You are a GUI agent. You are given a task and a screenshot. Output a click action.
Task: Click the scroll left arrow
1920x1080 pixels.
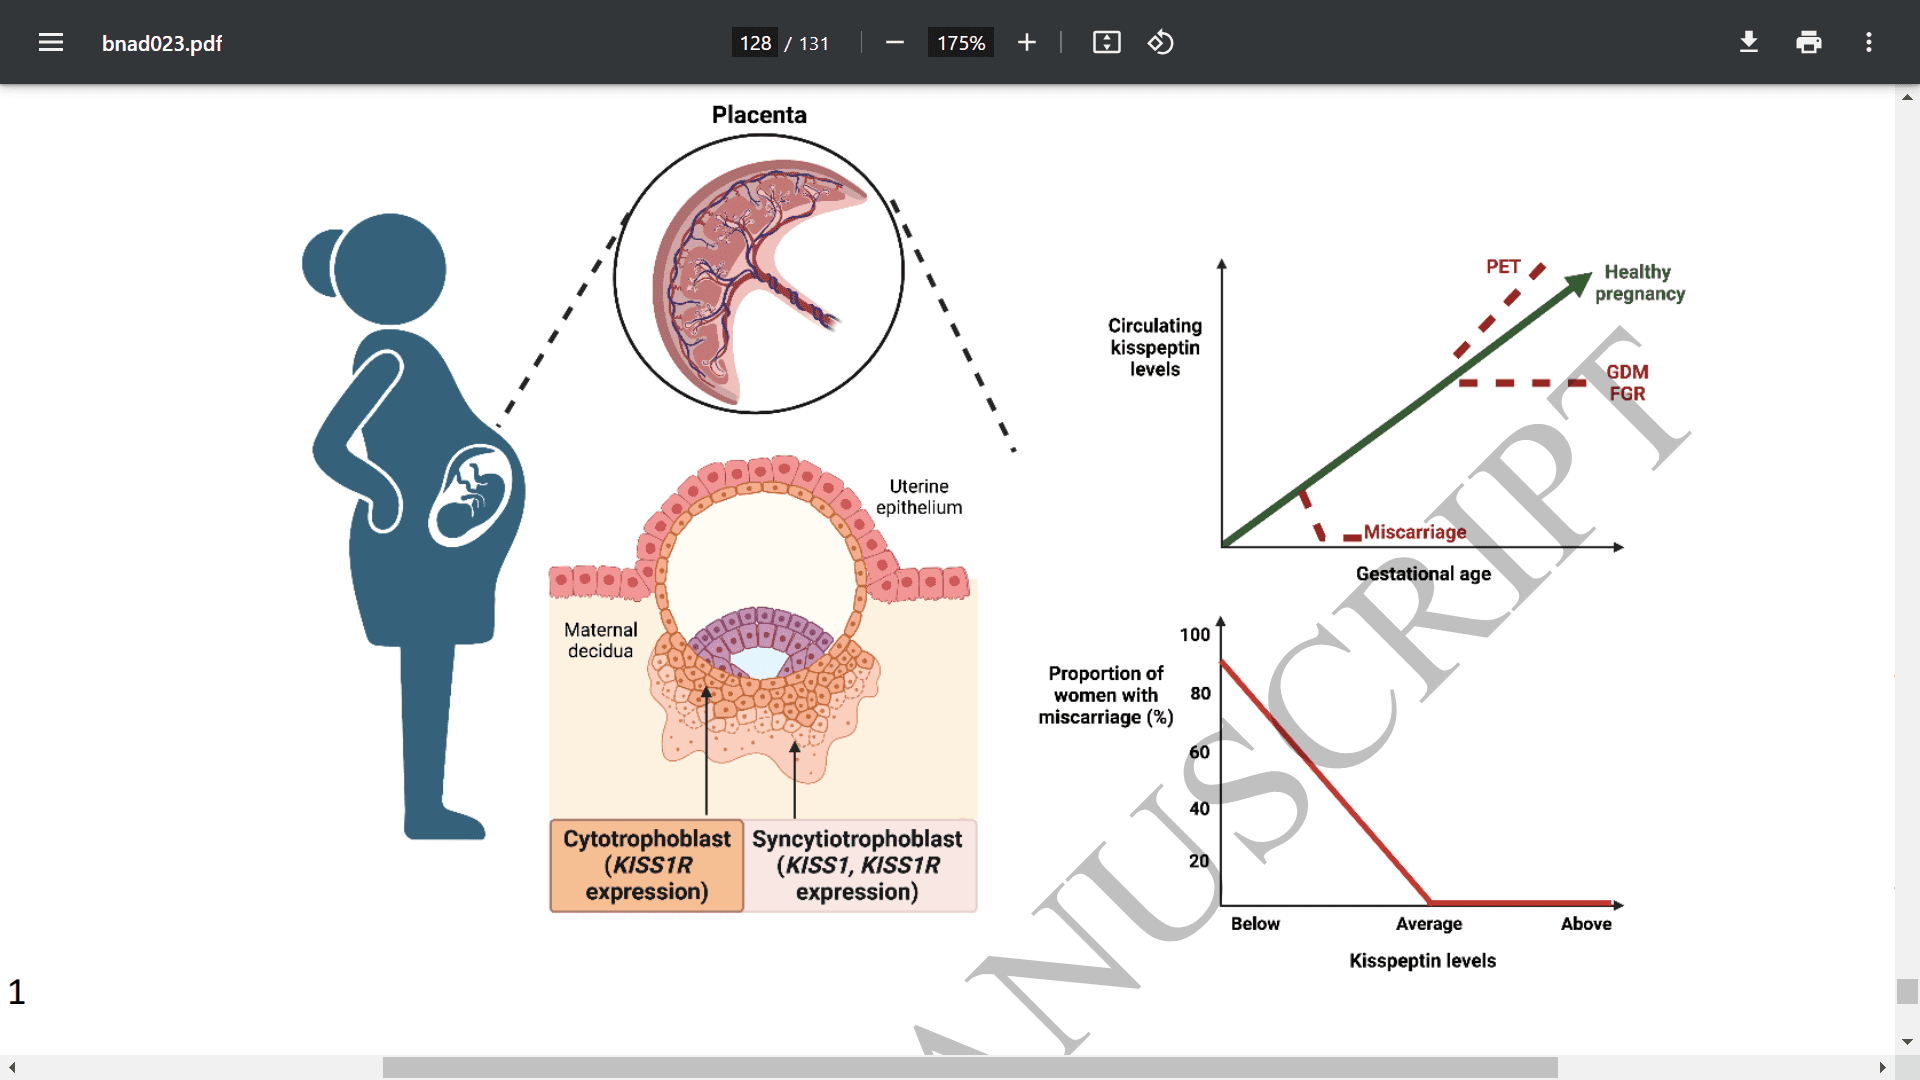point(12,1067)
